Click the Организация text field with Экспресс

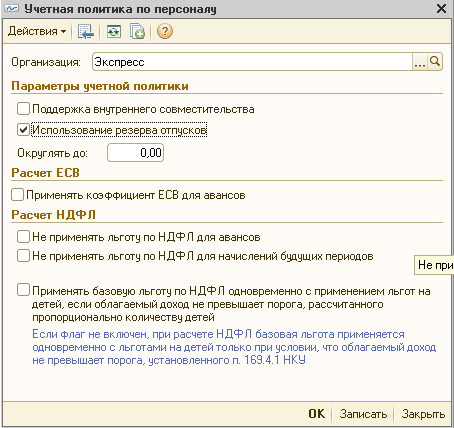point(252,62)
